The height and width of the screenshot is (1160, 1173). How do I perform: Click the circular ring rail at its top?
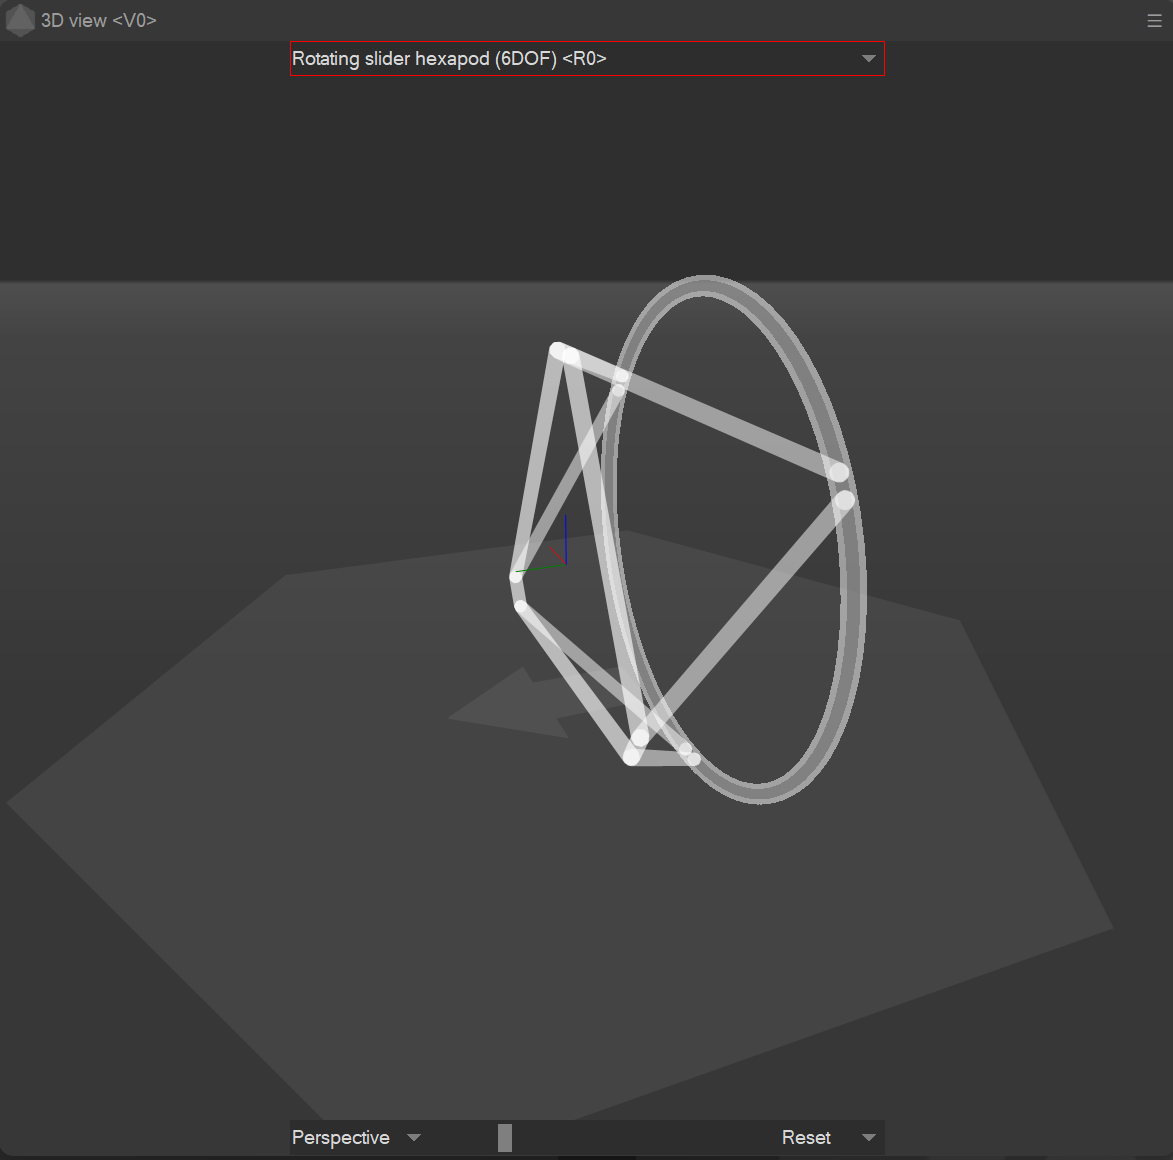(705, 284)
